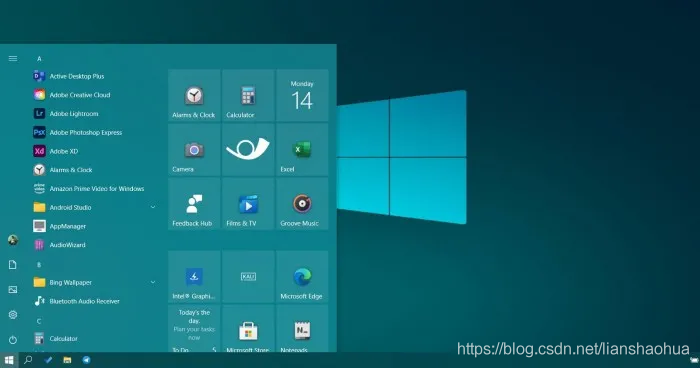This screenshot has height=368, width=700.
Task: Open the Films & TV tile
Action: pyautogui.click(x=248, y=204)
